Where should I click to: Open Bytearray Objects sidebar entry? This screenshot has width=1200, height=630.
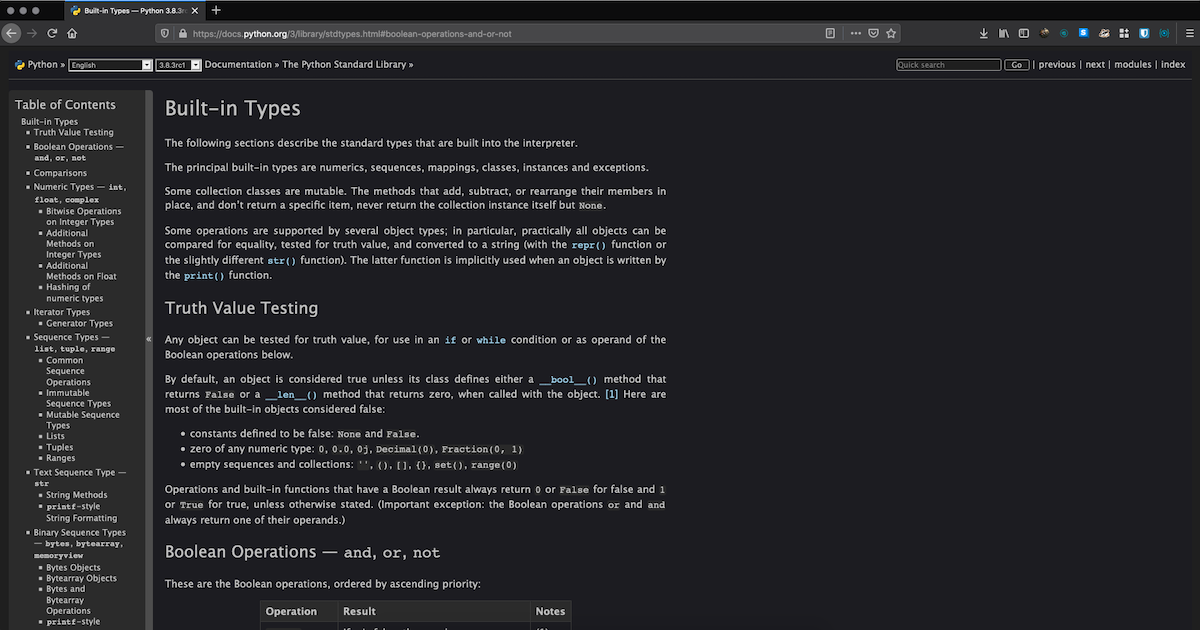[81, 578]
